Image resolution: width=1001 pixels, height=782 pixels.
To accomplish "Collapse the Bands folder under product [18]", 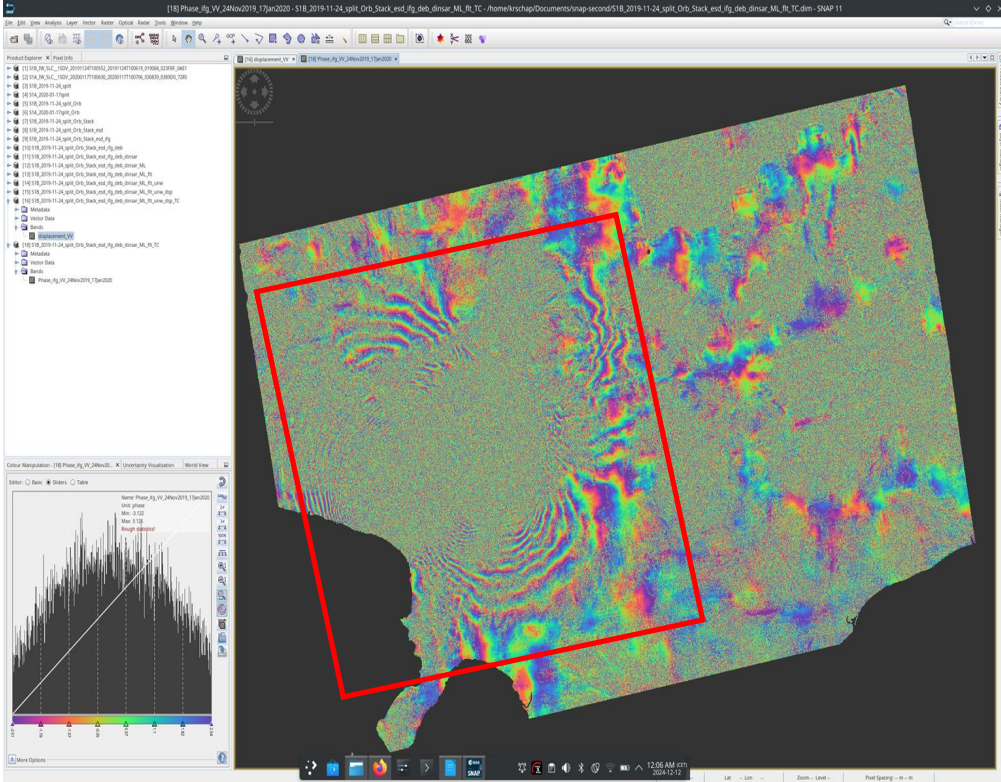I will pos(17,271).
